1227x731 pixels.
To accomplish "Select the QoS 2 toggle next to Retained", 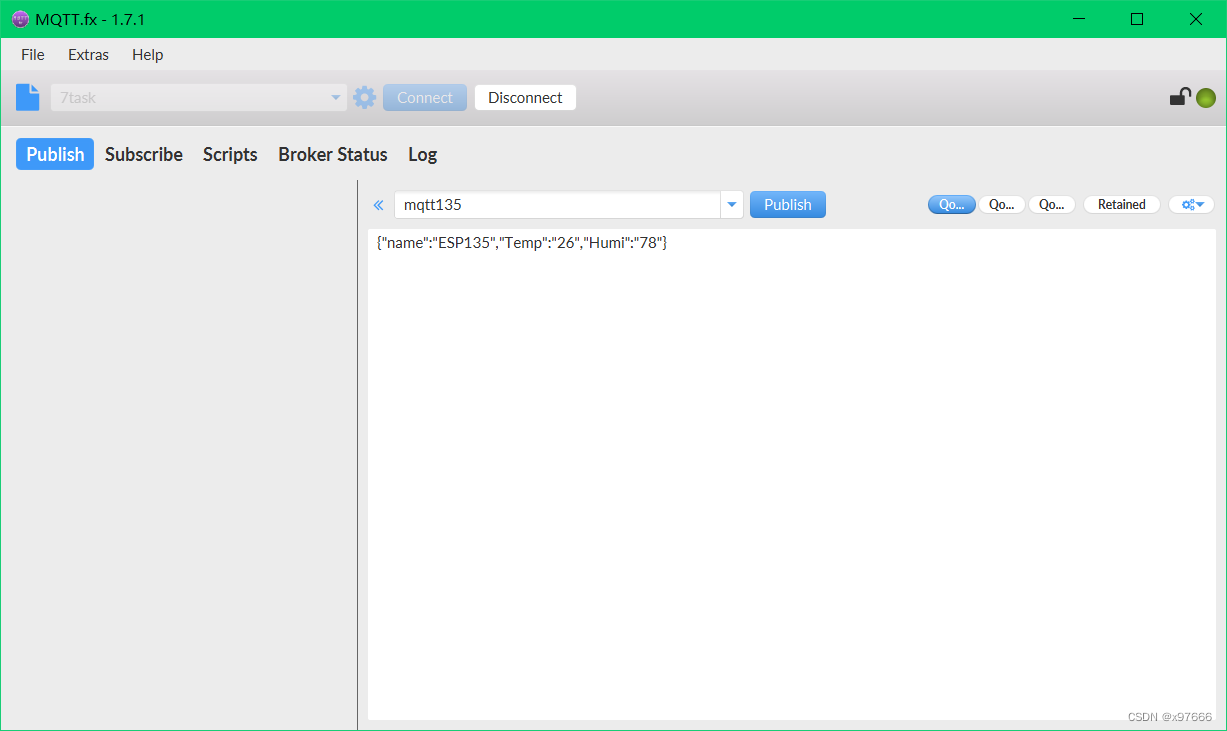I will (1052, 204).
